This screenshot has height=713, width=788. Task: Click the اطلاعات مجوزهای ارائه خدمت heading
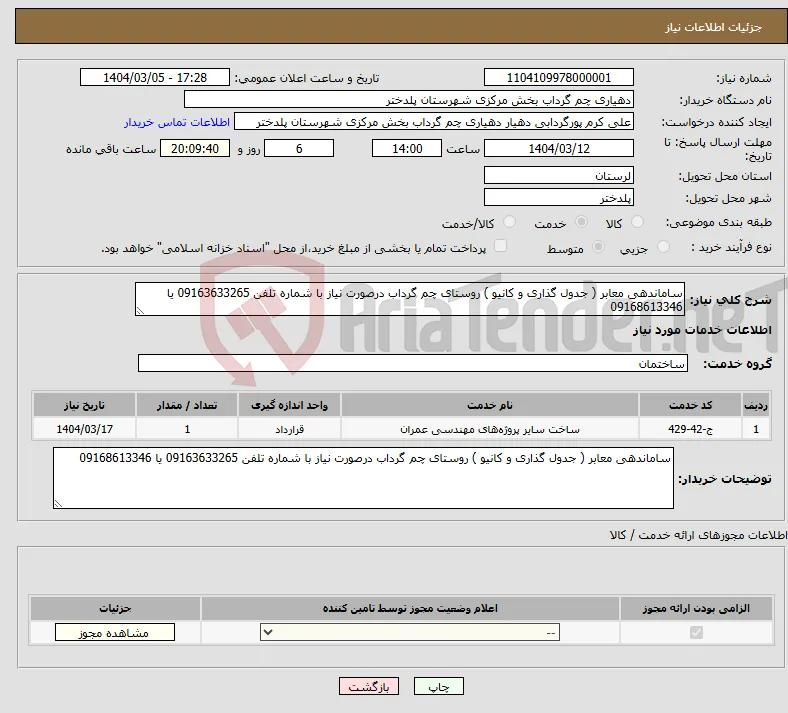click(699, 535)
